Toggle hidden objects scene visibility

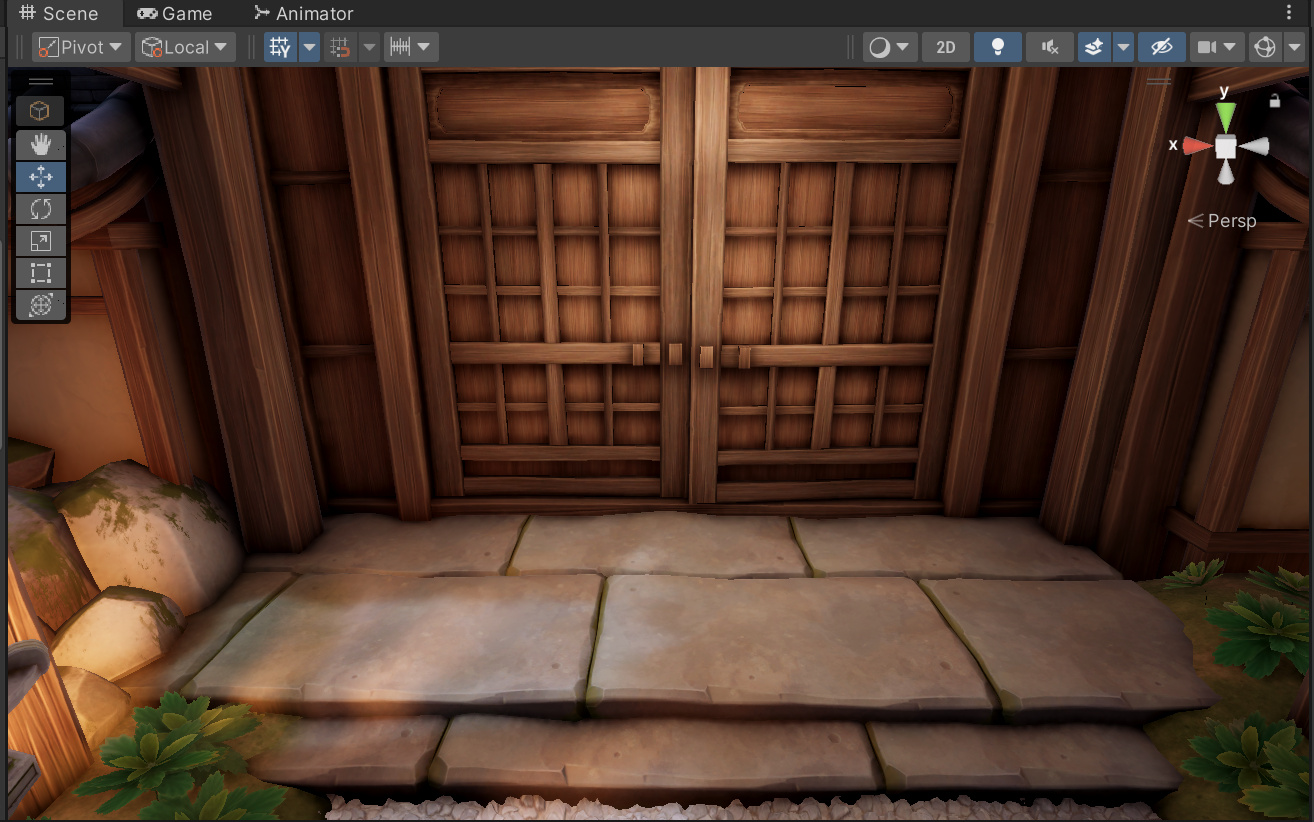tap(1161, 47)
